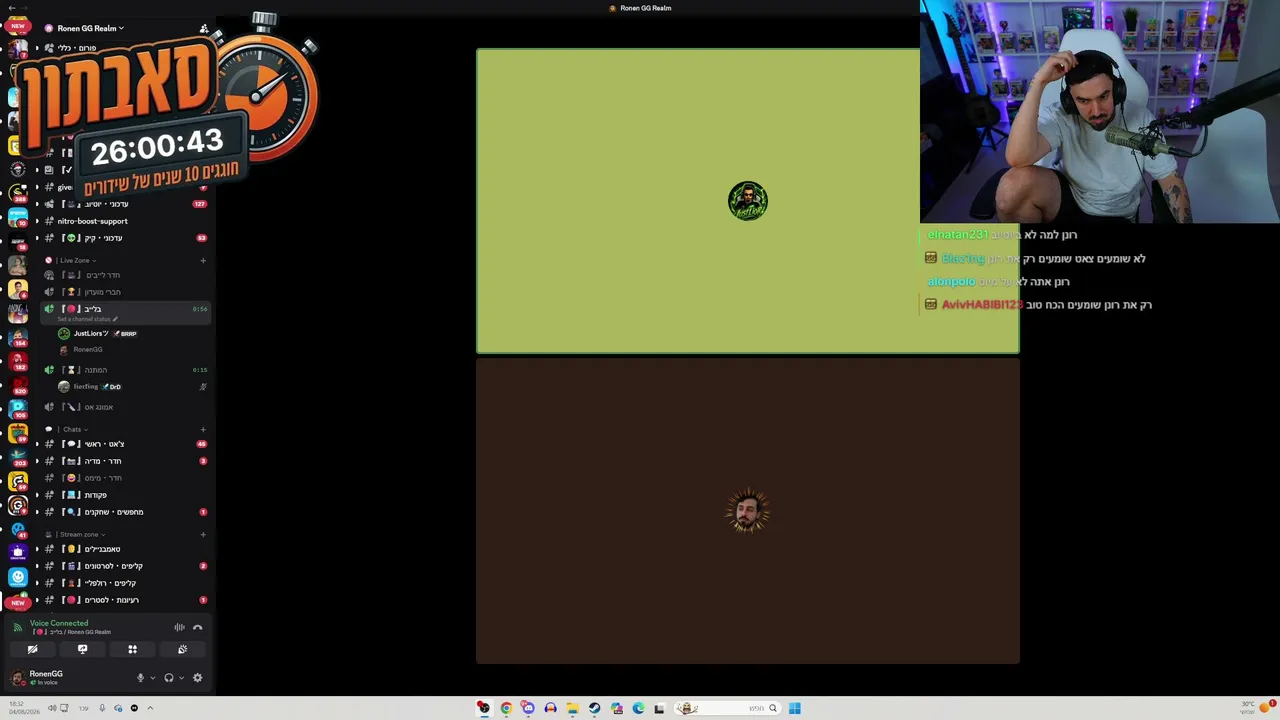The width and height of the screenshot is (1280, 720).
Task: Open the magnifier emoji text channel
Action: click(125, 512)
